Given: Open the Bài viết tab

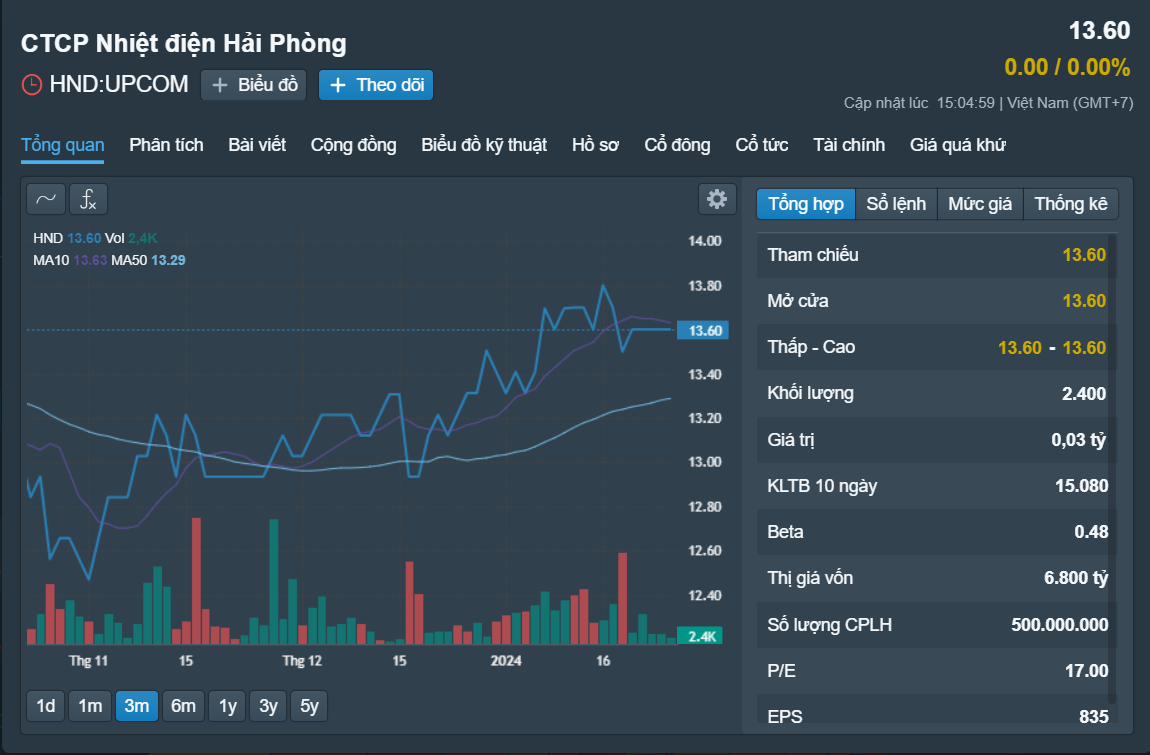Looking at the screenshot, I should (x=257, y=145).
